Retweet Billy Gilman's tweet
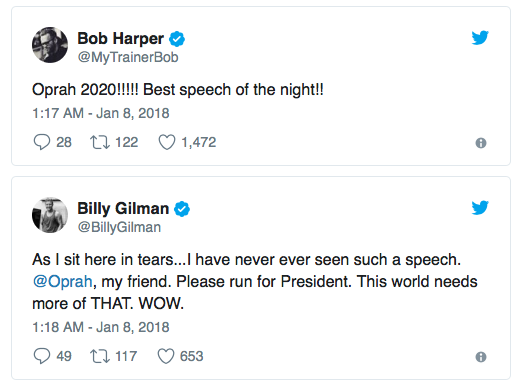Screen dimensions: 525x387 point(99,356)
